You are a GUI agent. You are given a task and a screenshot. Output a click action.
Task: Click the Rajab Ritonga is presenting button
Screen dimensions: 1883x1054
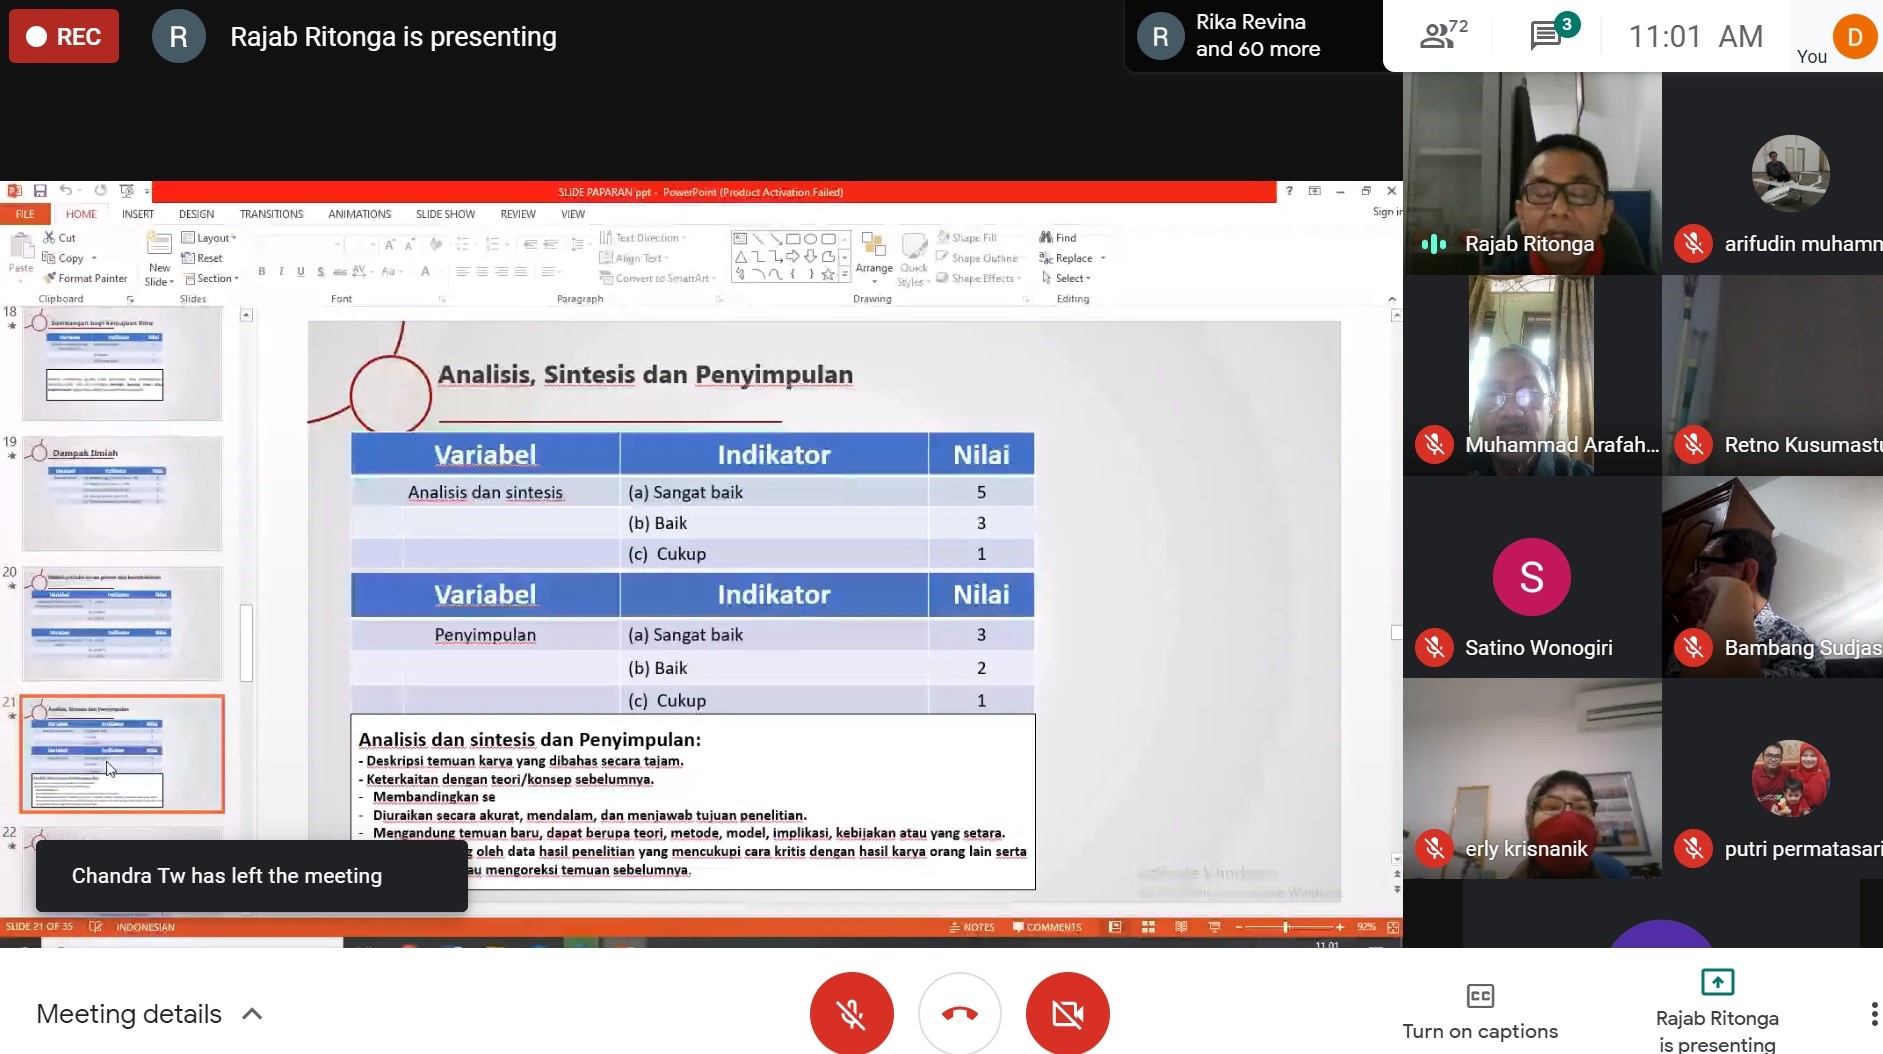click(1716, 1010)
